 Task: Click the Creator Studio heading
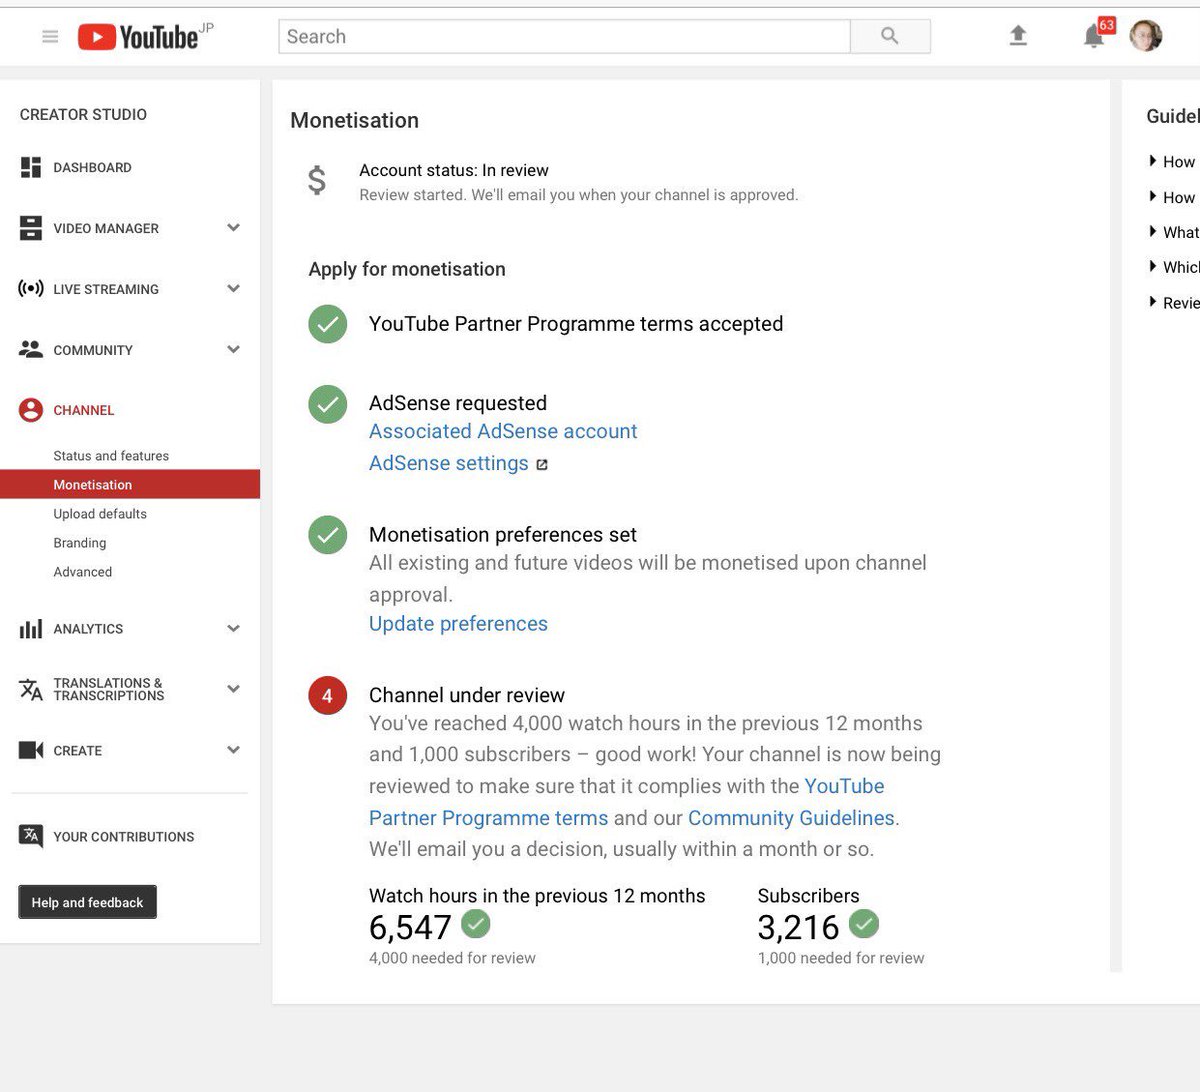coord(83,115)
